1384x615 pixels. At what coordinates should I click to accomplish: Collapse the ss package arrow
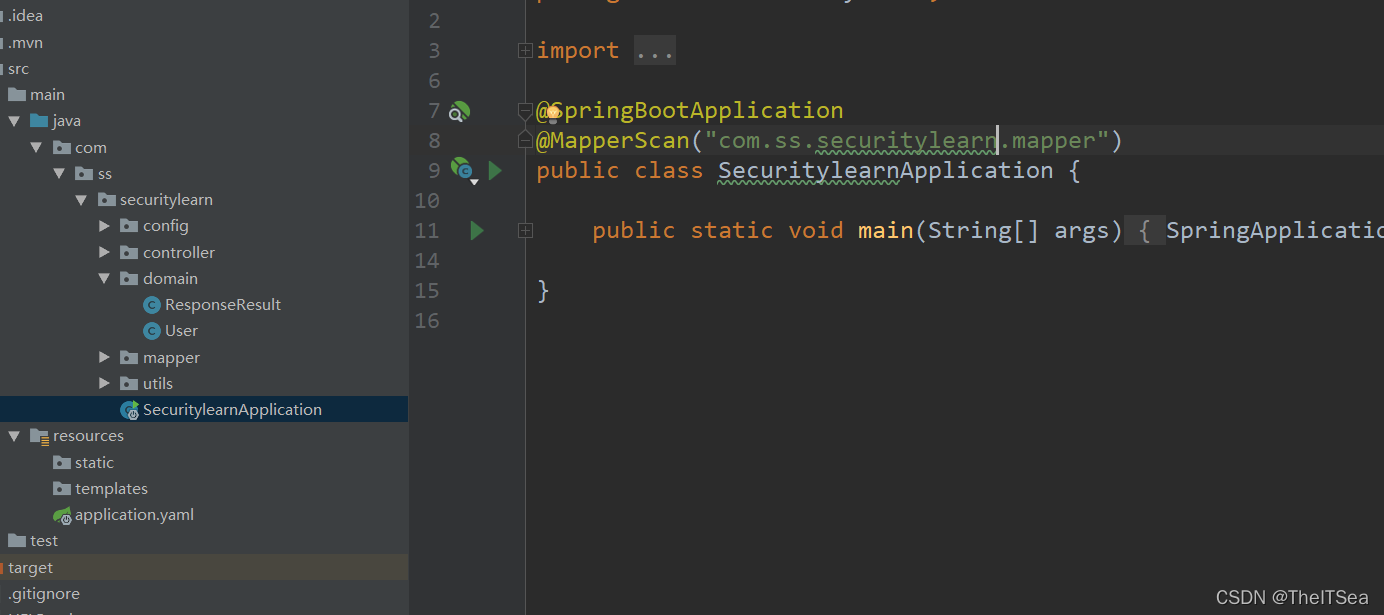click(59, 173)
